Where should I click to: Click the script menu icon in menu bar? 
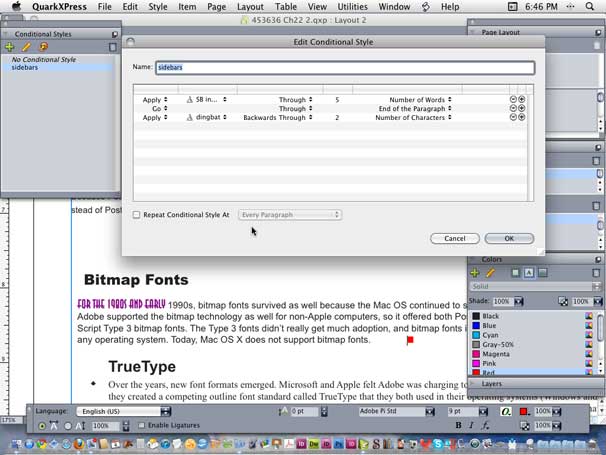[x=426, y=7]
